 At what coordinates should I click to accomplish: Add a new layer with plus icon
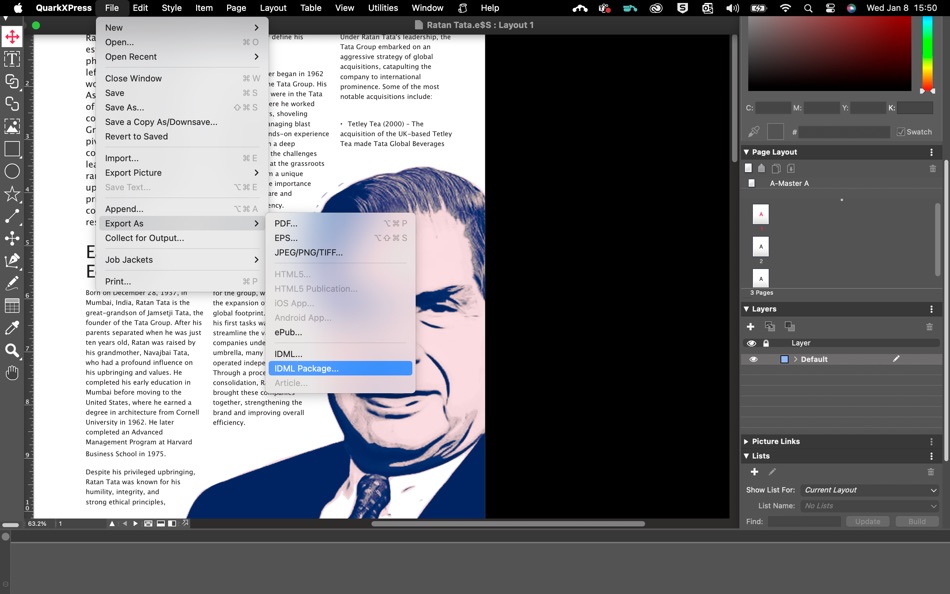point(751,327)
